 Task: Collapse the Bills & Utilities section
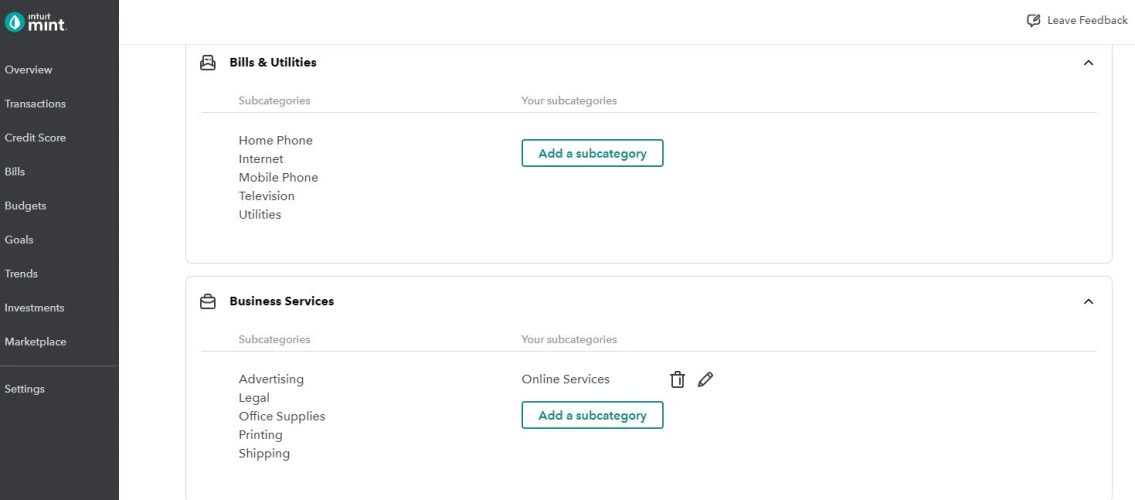point(1088,63)
